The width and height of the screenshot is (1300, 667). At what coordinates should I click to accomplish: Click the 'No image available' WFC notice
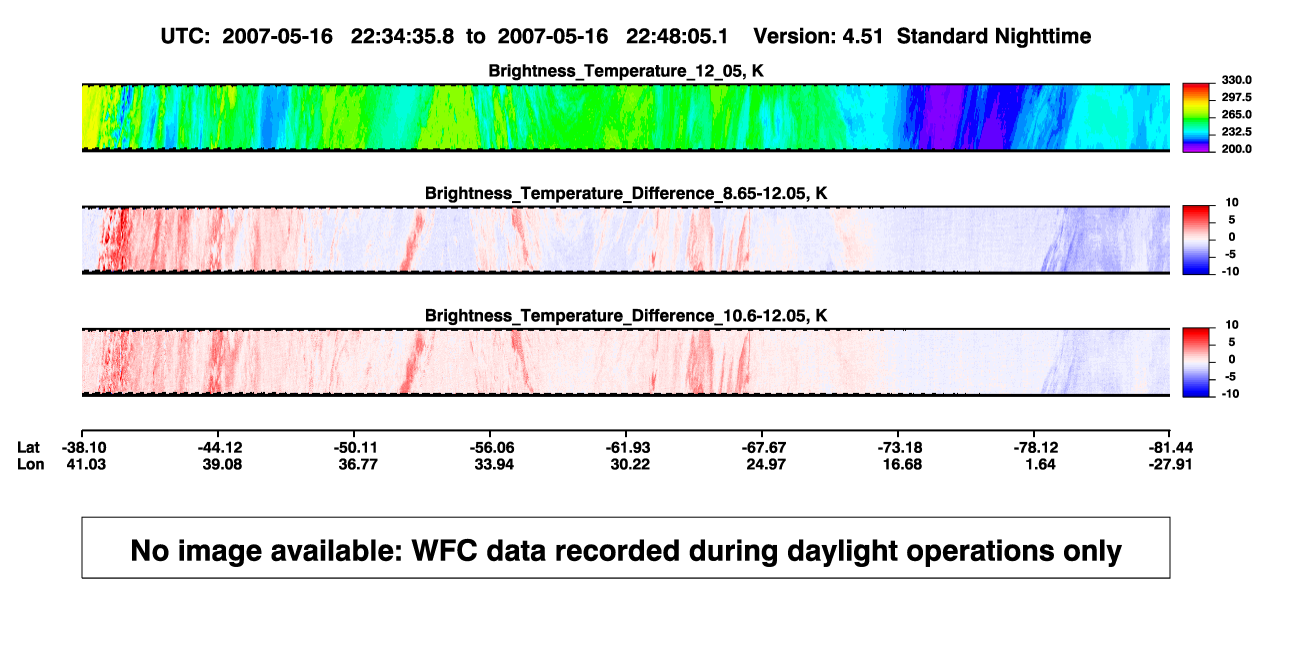pyautogui.click(x=626, y=548)
